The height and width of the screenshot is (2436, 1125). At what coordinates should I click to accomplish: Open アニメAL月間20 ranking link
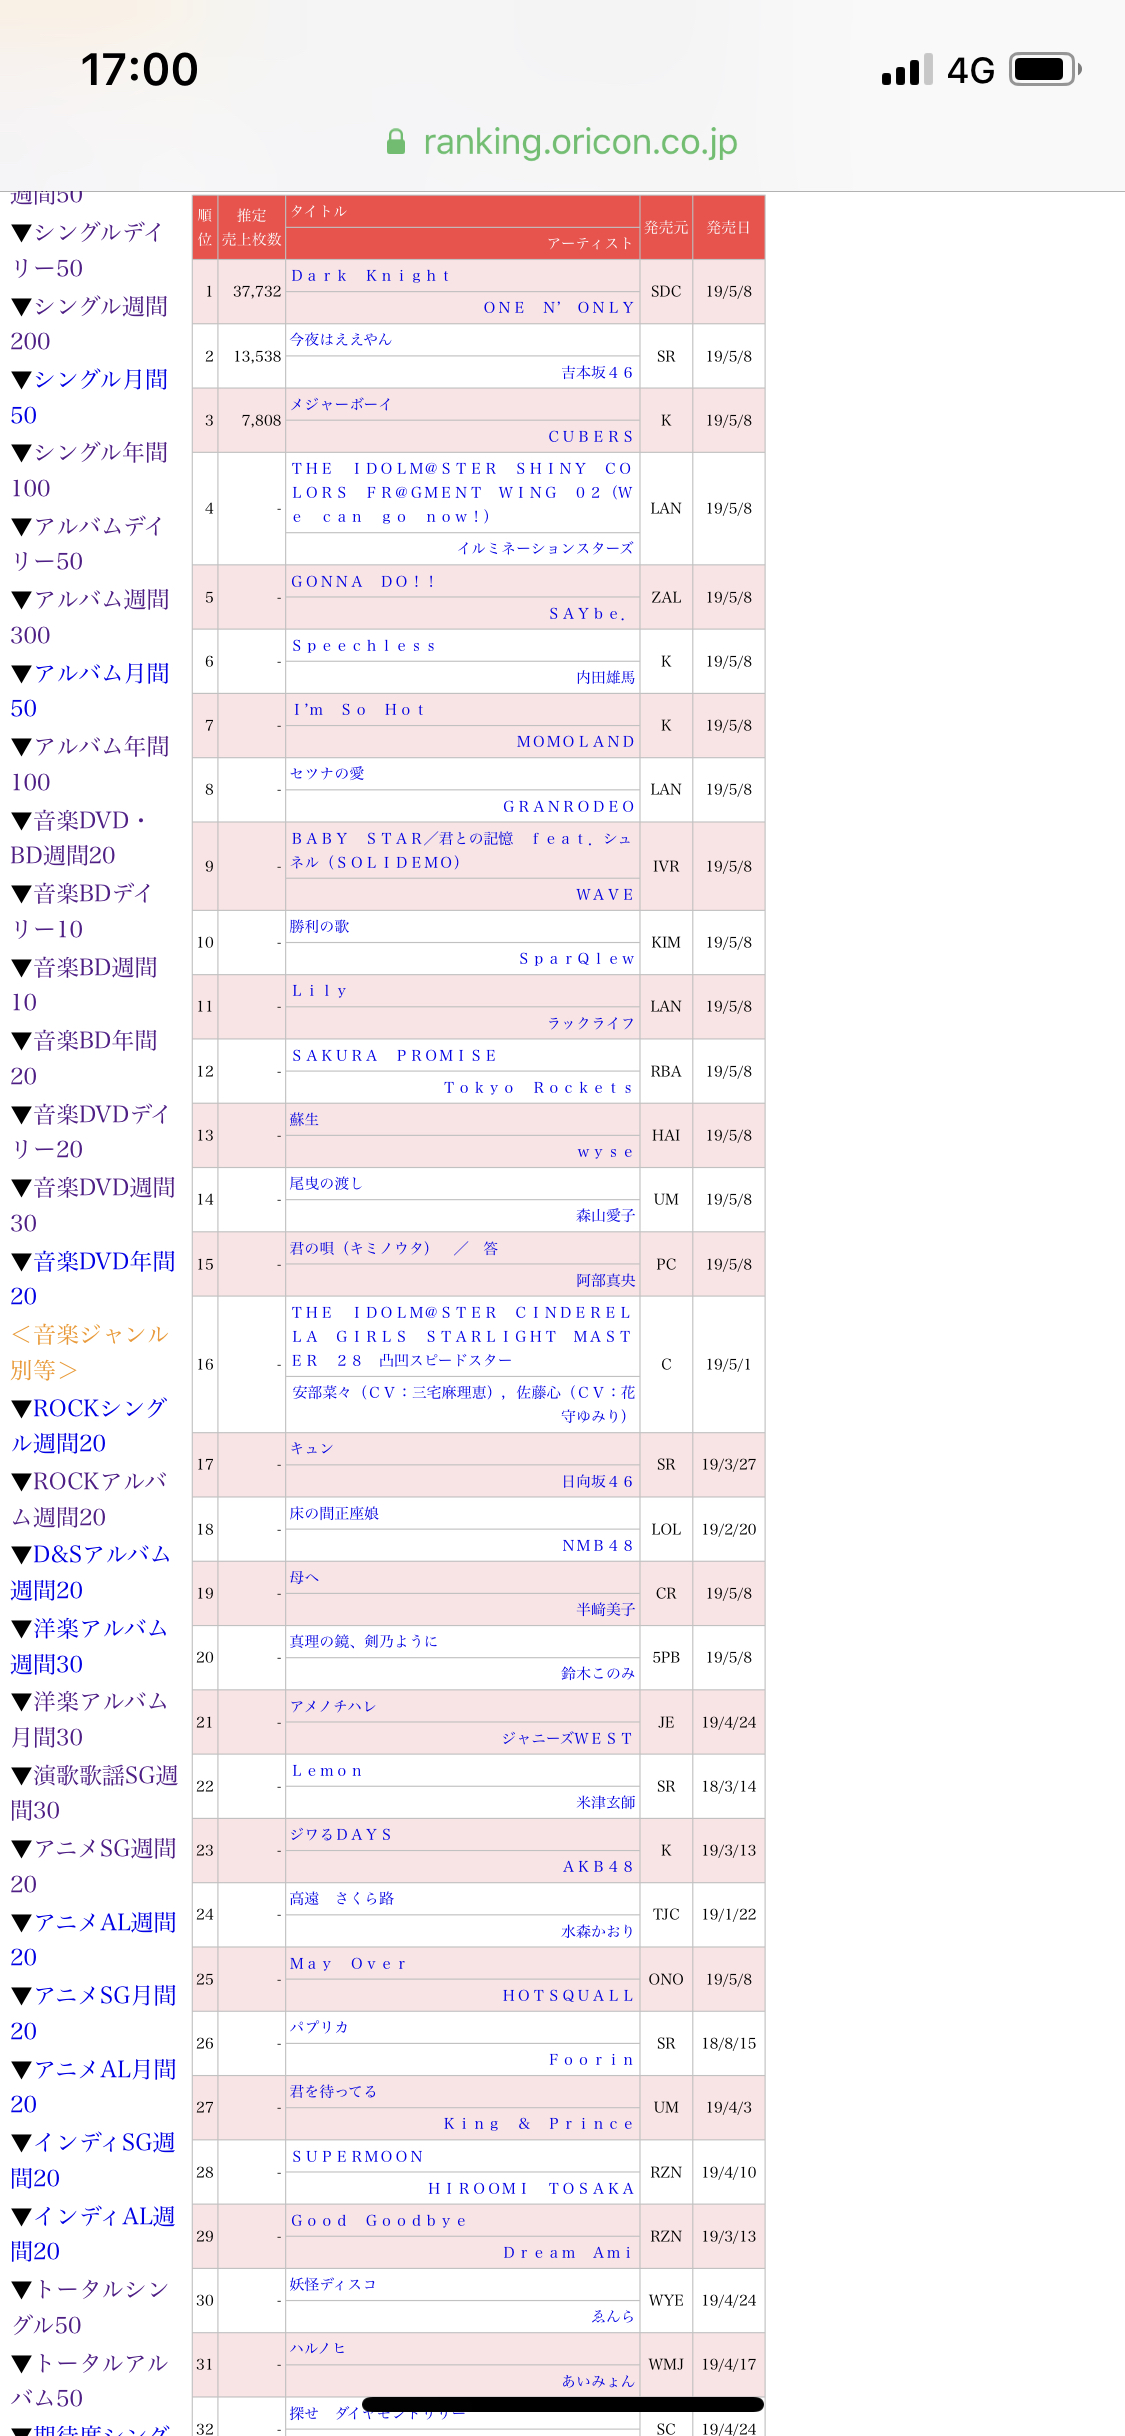coord(93,2087)
